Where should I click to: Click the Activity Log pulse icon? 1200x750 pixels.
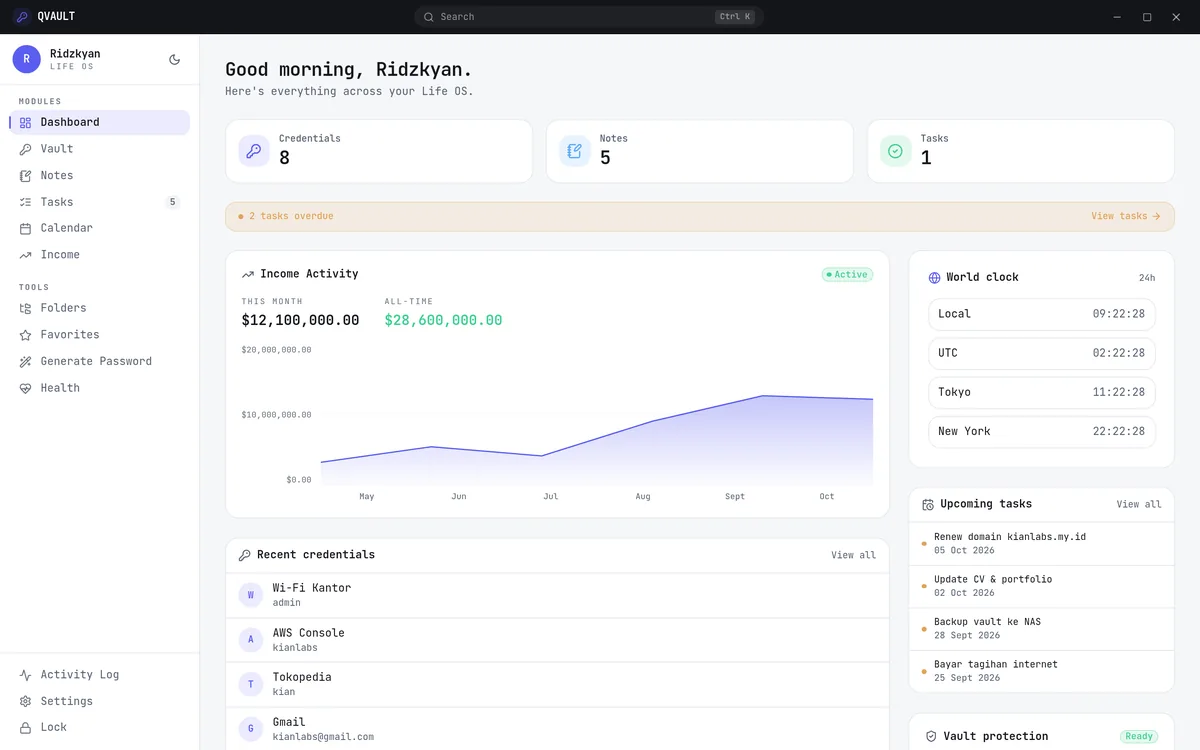26,675
